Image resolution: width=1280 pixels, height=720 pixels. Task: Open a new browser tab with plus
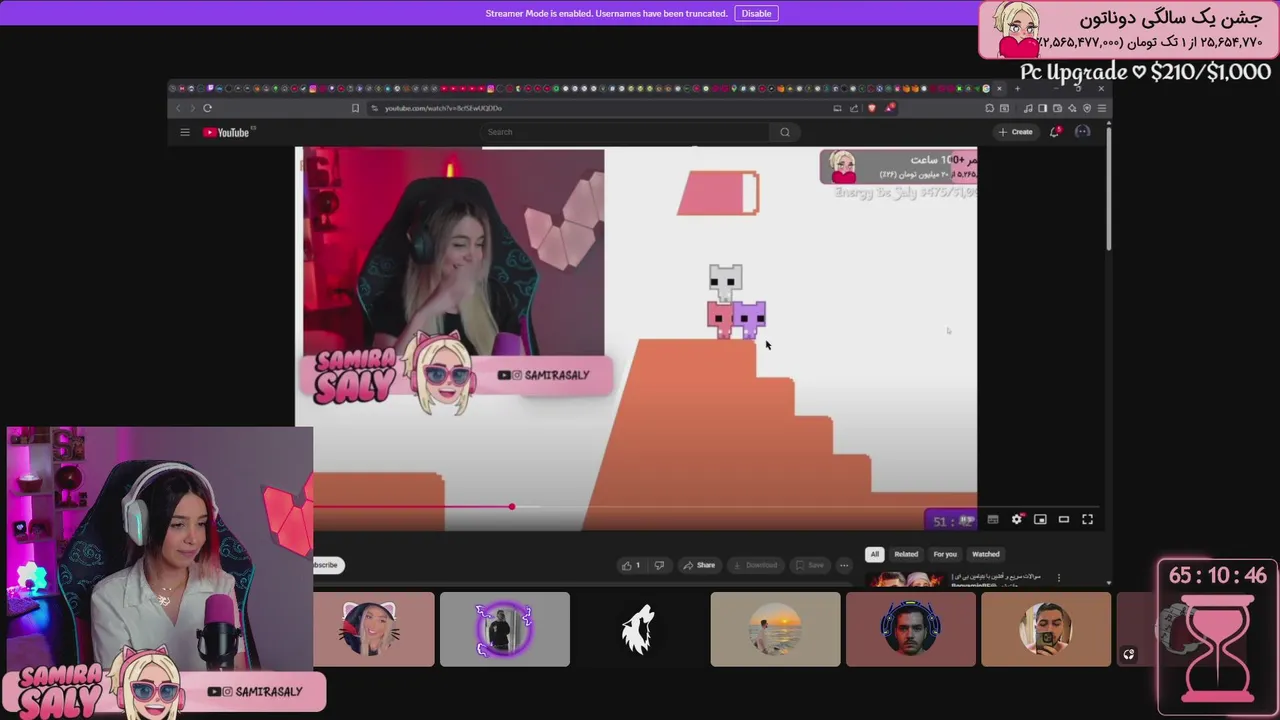[1017, 88]
